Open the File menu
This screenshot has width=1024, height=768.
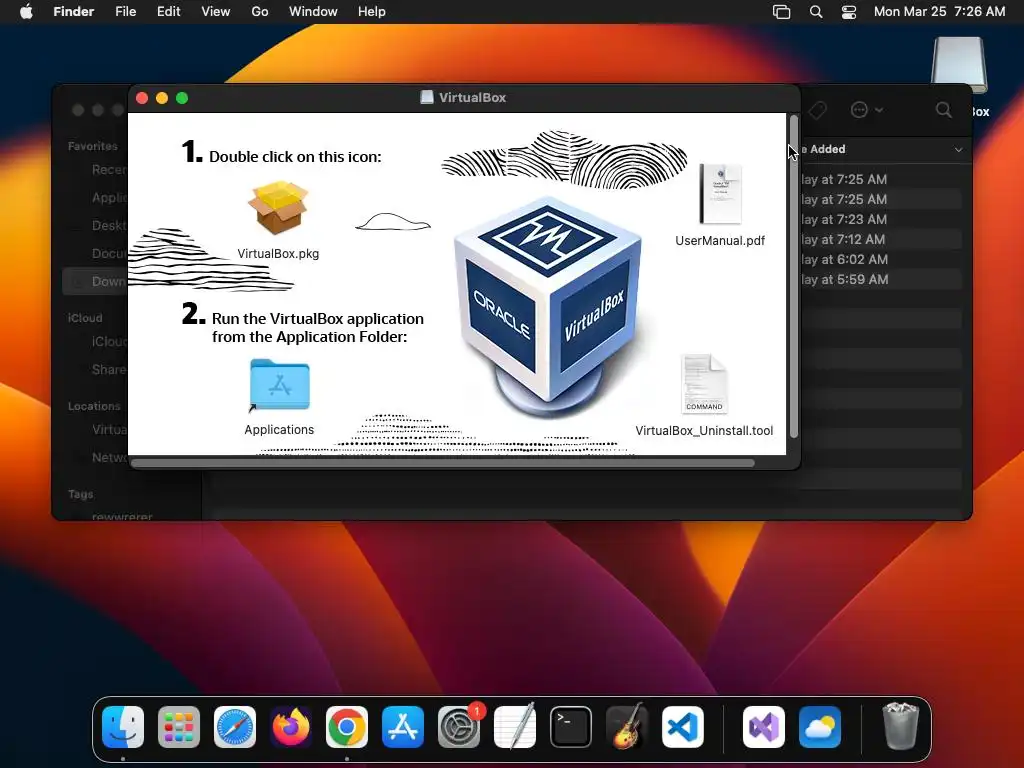125,12
